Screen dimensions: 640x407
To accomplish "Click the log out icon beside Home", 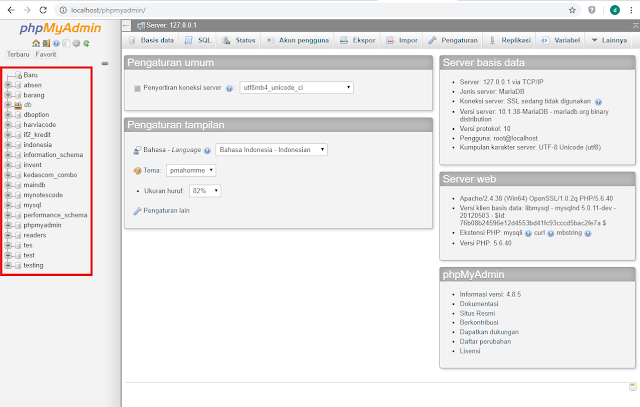I will (x=46, y=43).
